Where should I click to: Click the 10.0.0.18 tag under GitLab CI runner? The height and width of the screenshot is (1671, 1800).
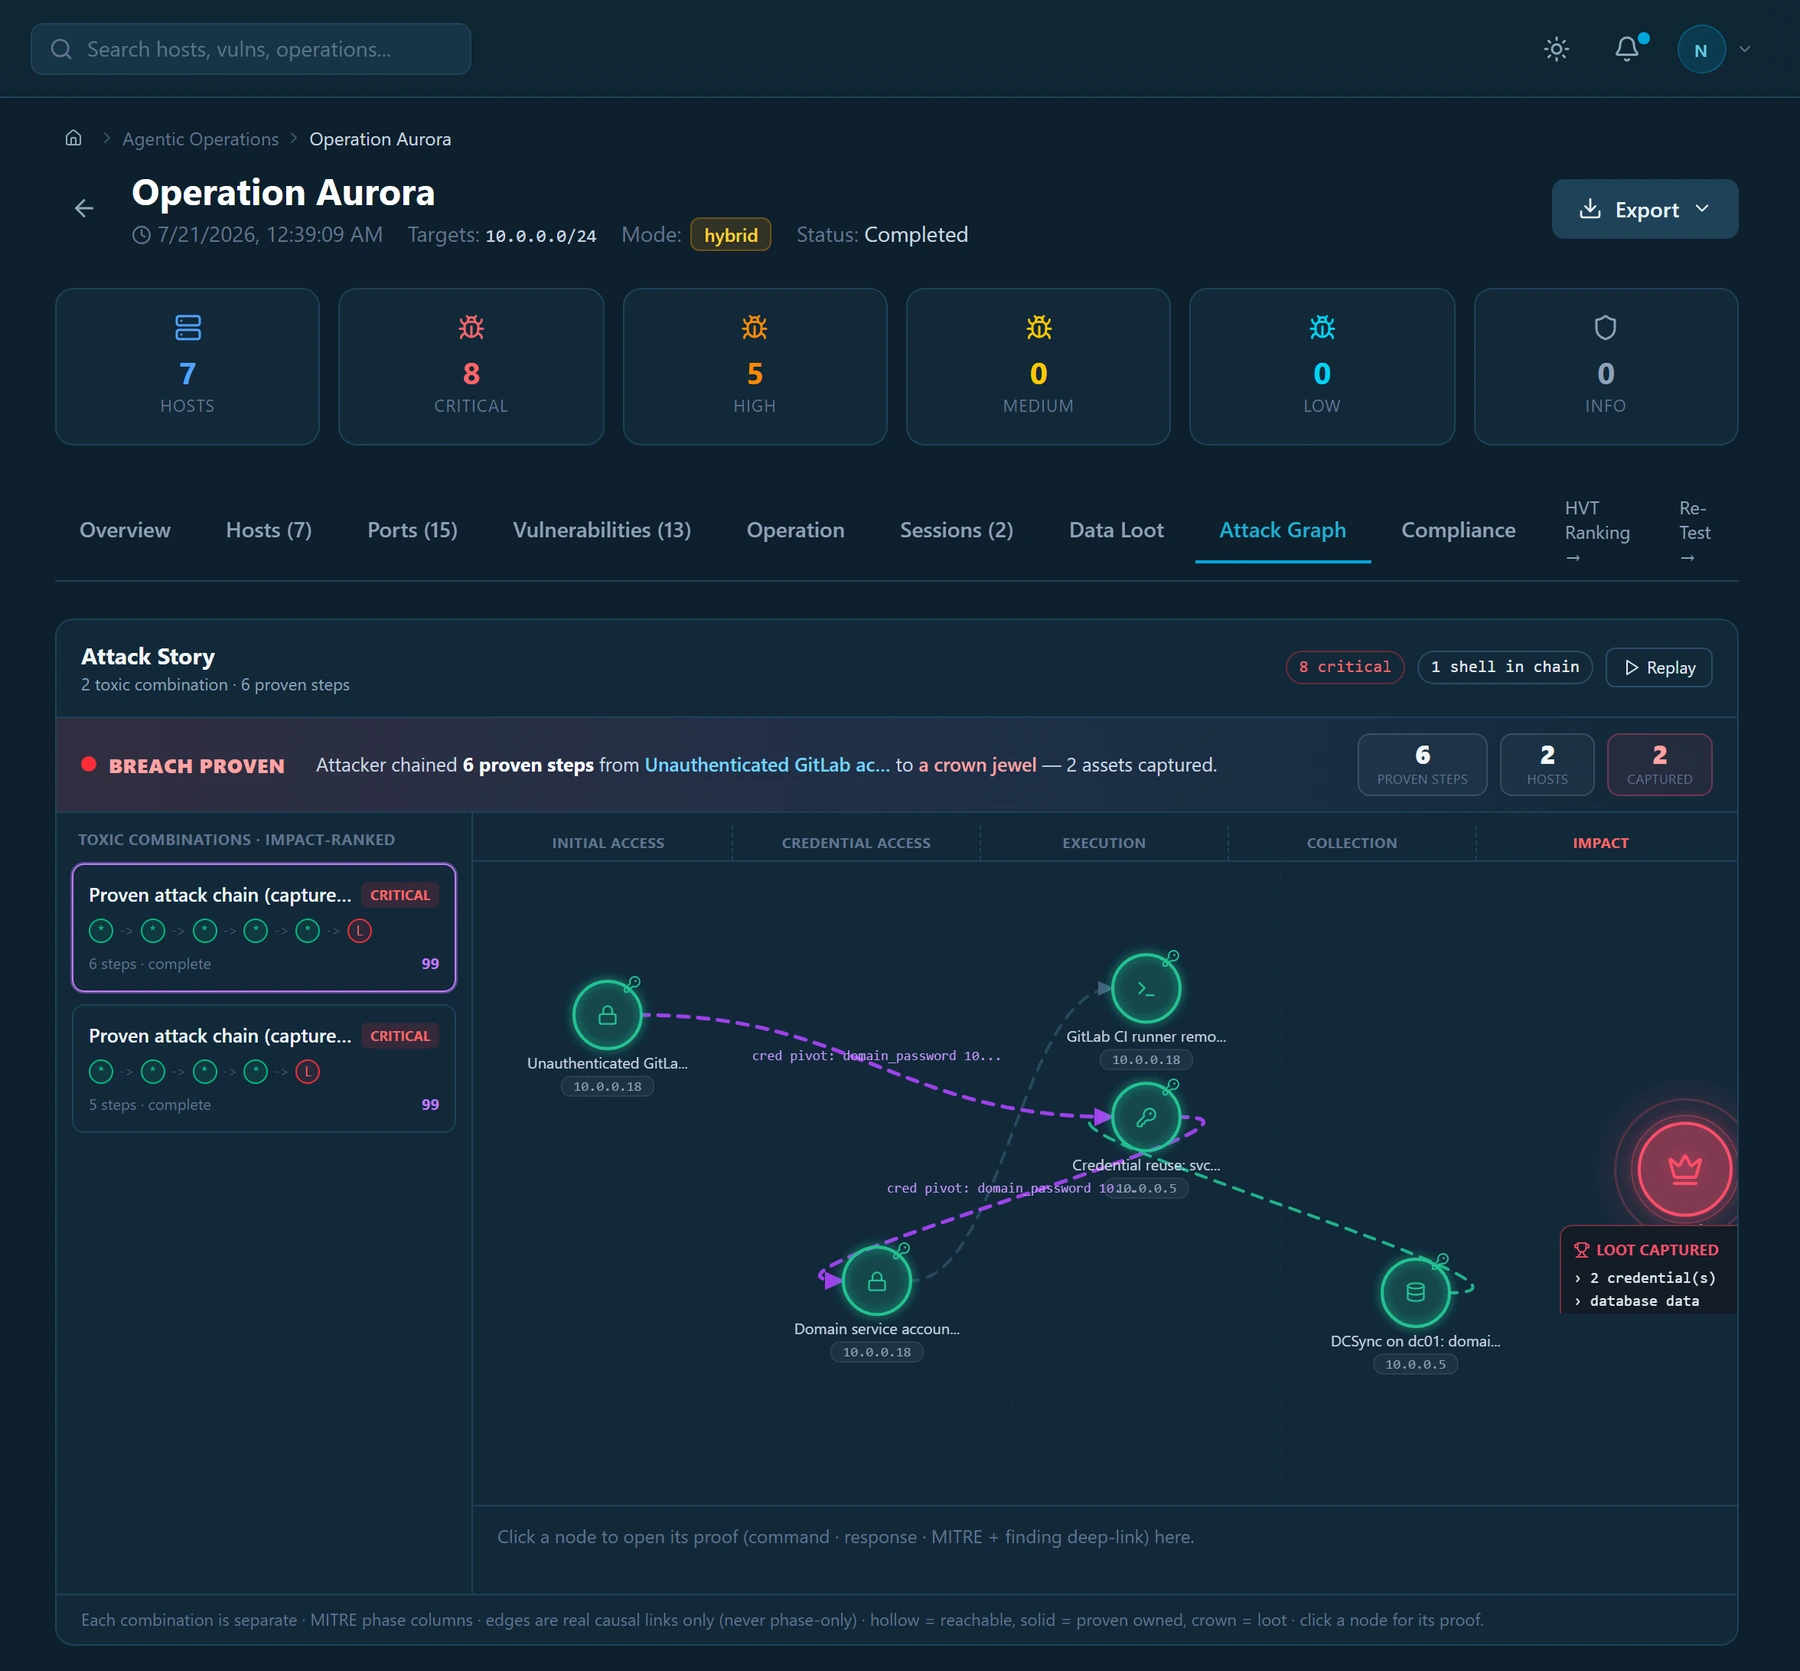click(1146, 1060)
